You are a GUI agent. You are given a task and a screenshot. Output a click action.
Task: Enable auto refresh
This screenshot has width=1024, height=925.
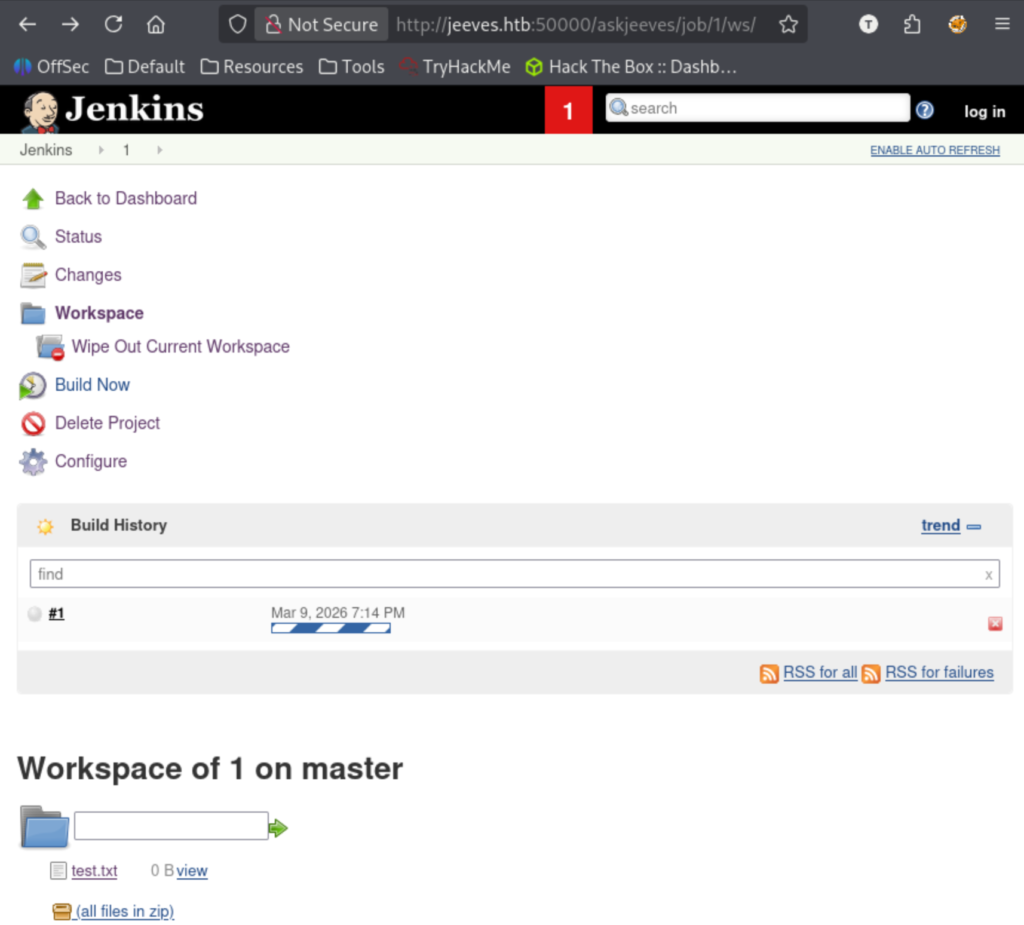point(934,150)
